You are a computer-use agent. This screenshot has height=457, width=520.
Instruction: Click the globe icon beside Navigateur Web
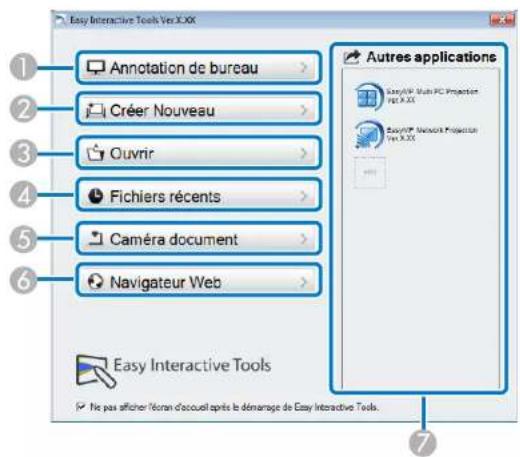(96, 282)
